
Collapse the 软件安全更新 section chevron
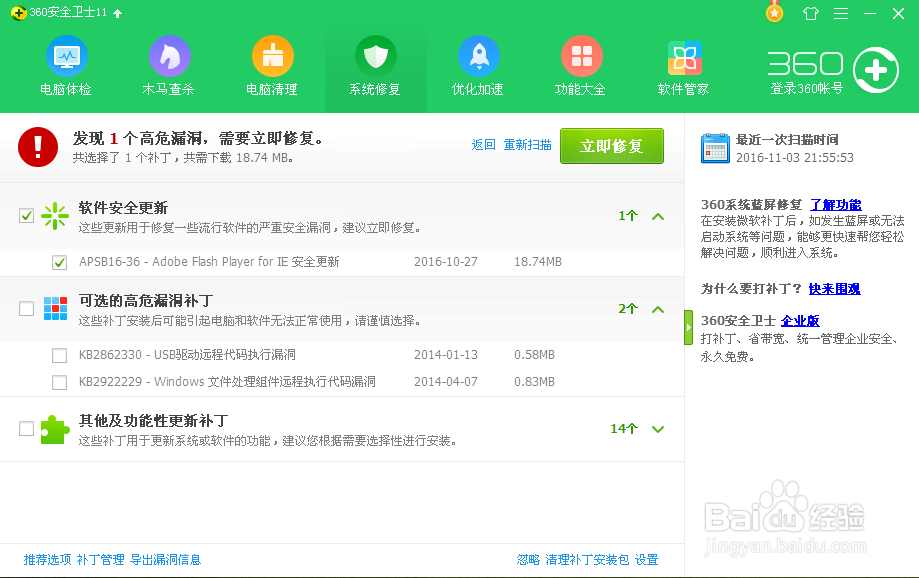(658, 216)
